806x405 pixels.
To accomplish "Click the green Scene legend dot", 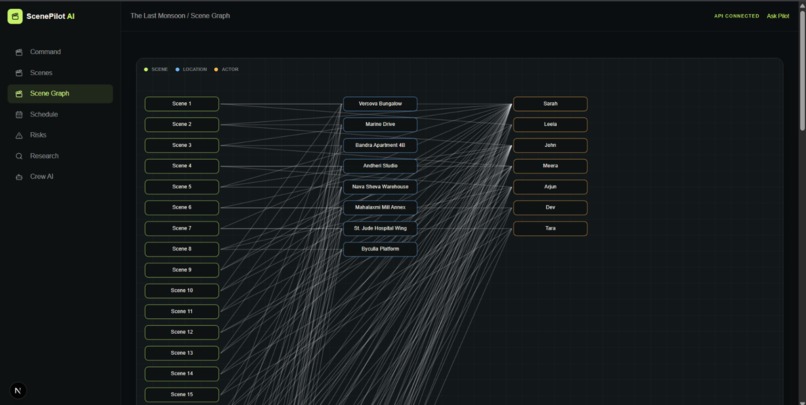I will 146,69.
